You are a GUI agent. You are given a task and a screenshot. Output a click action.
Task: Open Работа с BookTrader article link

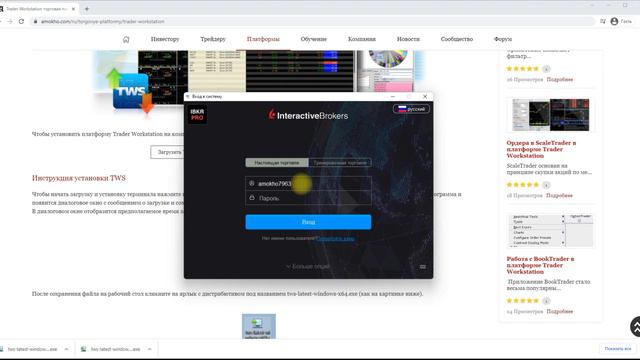tap(540, 265)
